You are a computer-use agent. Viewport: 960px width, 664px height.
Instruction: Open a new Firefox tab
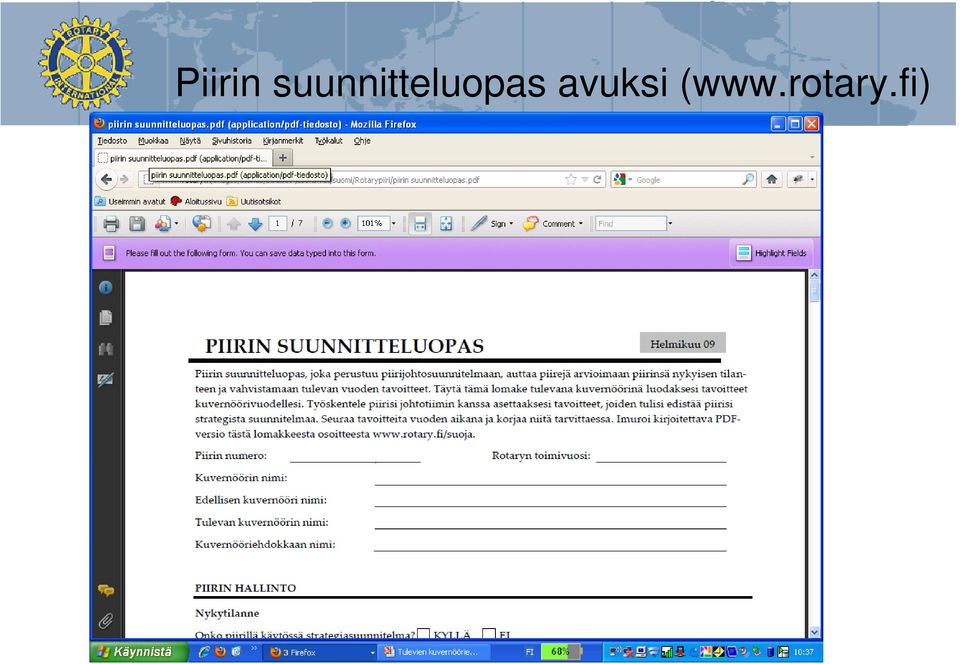click(x=283, y=158)
